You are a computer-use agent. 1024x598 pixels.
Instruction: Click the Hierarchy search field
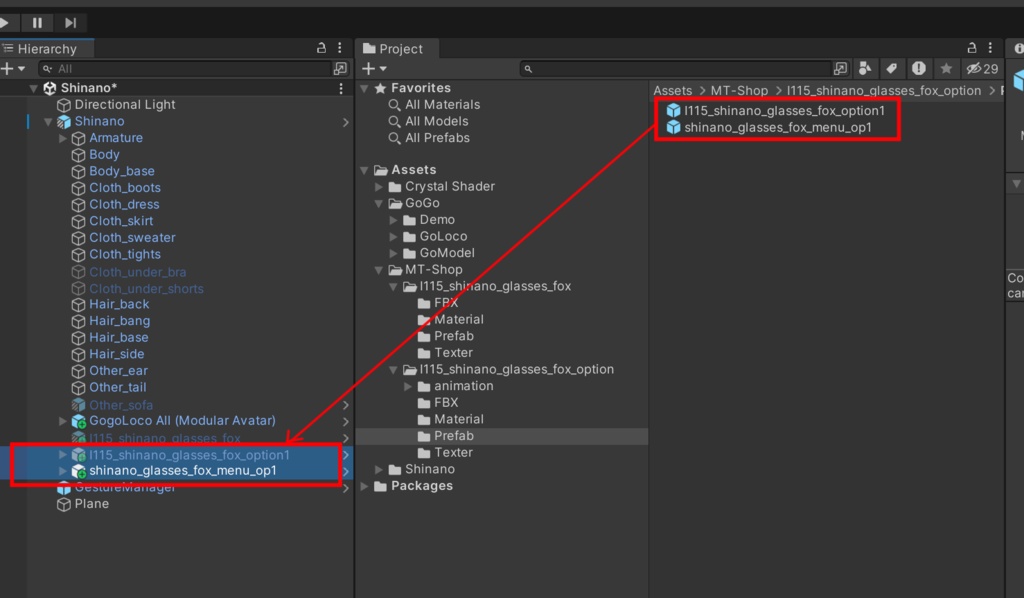tap(185, 69)
